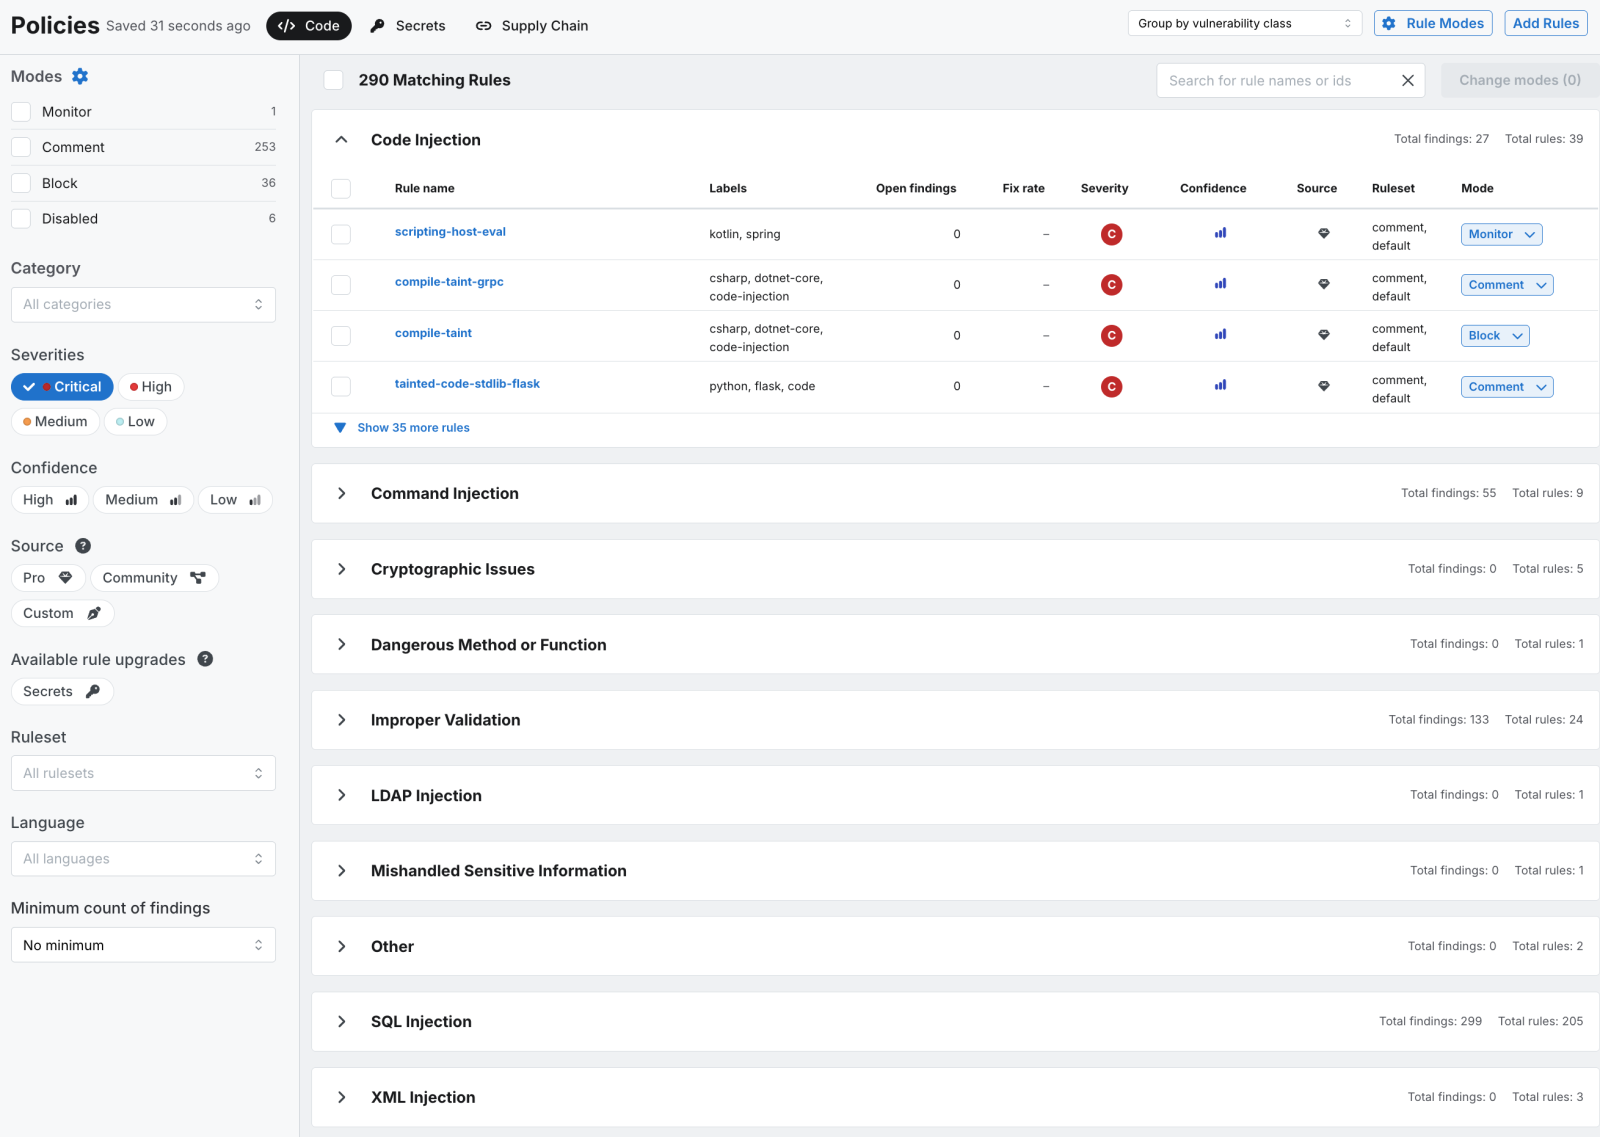Viewport: 1600px width, 1137px height.
Task: Open the tainted-code-stdlib-flask rule link
Action: 467,384
